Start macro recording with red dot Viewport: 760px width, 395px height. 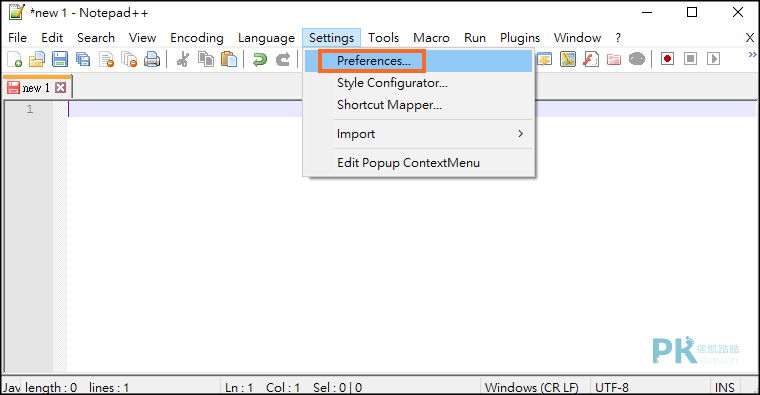point(667,59)
